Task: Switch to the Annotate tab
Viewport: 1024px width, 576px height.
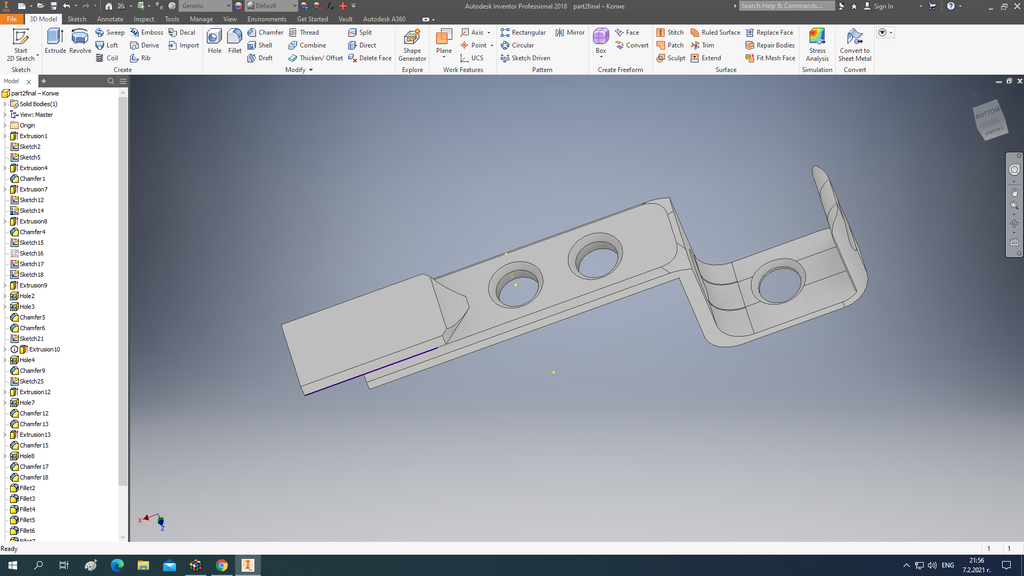Action: [110, 19]
